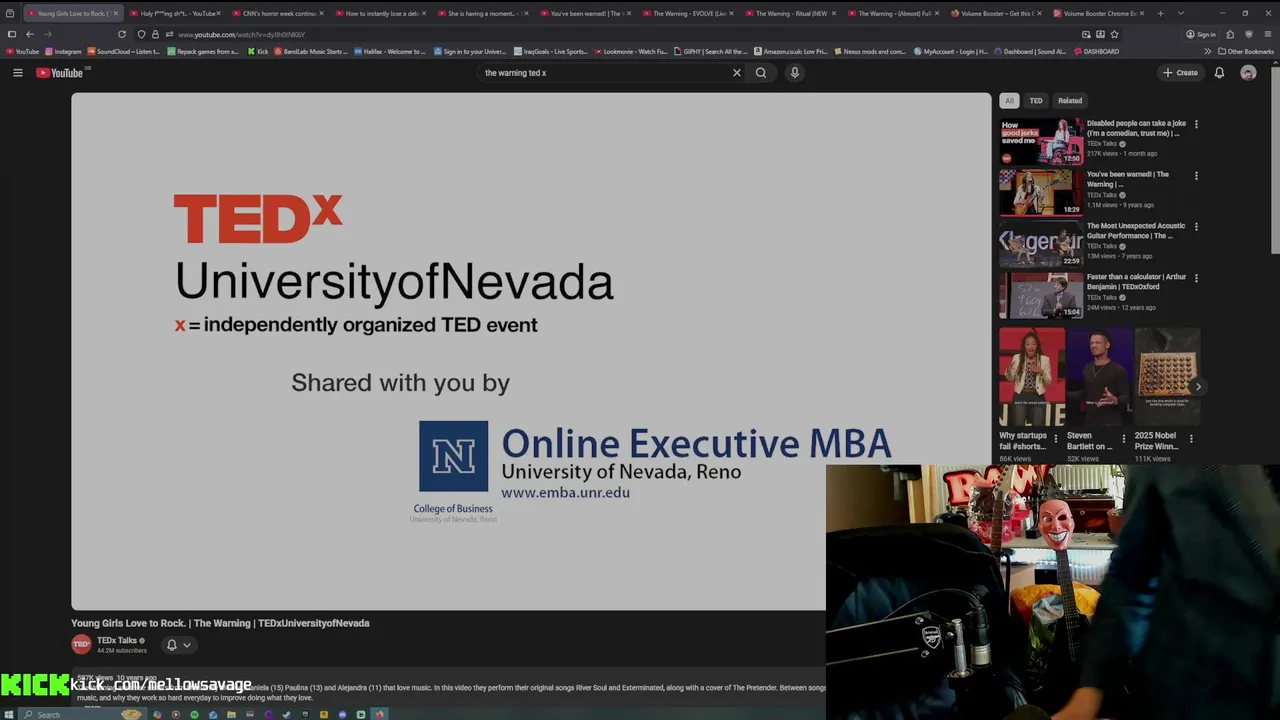Open the YouTube guide hamburger menu
1280x720 pixels.
17,73
